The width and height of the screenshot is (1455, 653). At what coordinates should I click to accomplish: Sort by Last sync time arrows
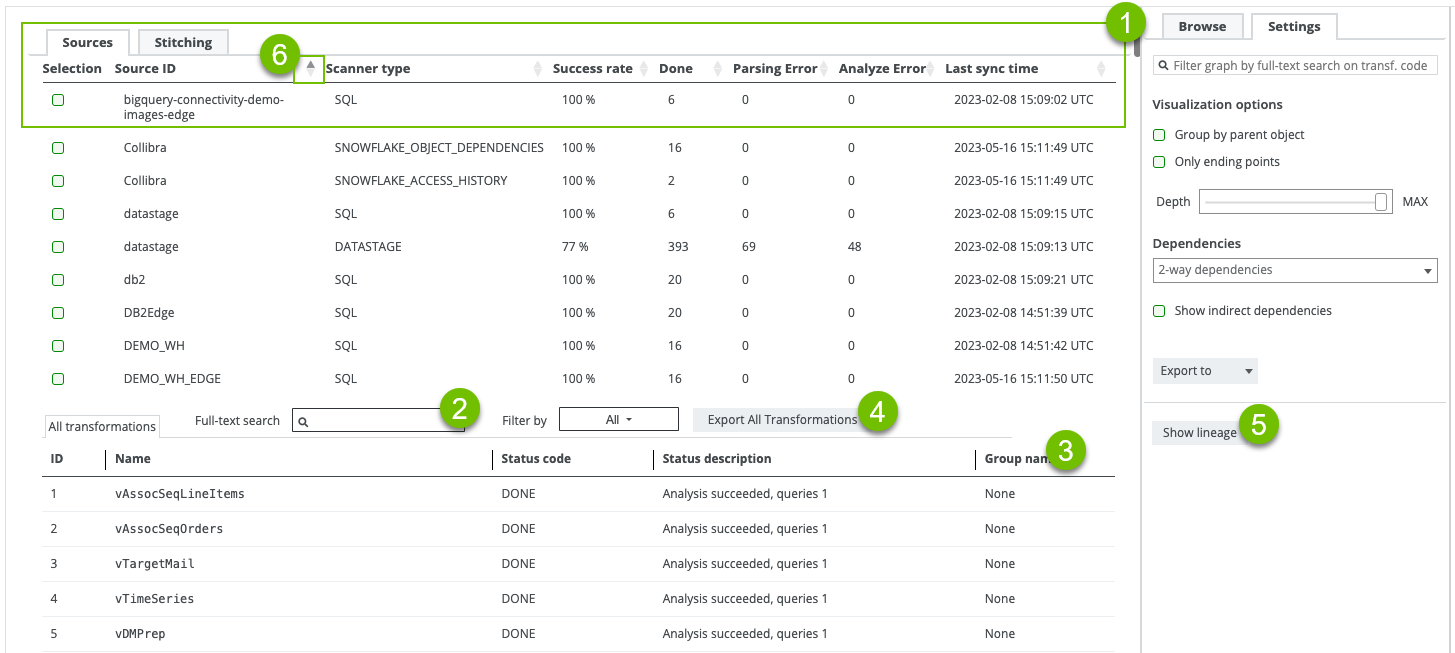tap(1101, 69)
